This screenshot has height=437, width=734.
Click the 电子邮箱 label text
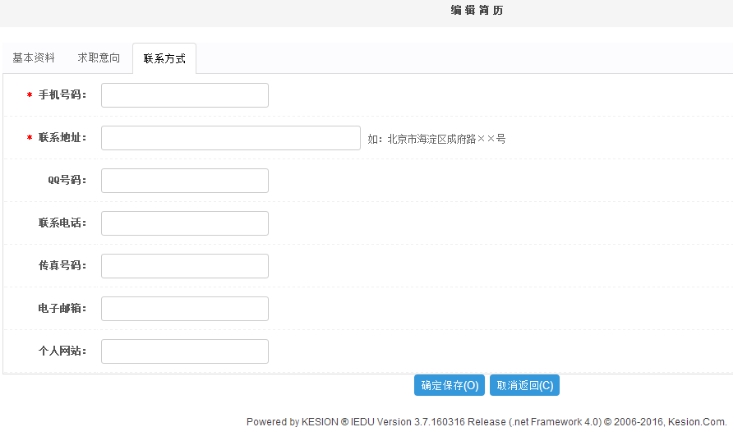[x=62, y=308]
